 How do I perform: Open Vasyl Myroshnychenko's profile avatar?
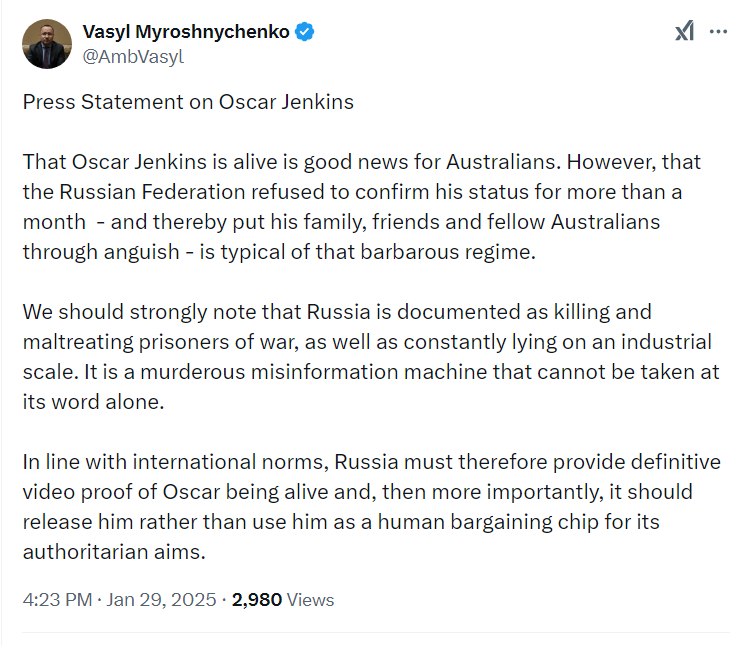pos(47,44)
